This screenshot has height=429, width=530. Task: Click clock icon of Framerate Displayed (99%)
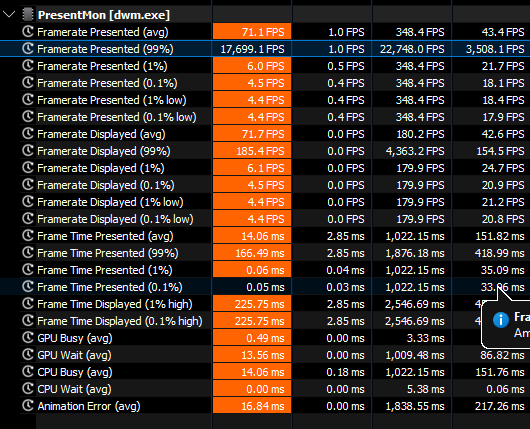(x=28, y=151)
